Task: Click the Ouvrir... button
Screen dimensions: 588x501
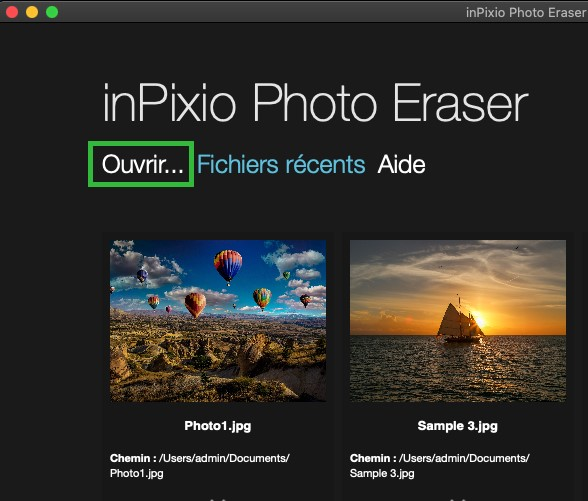Action: [x=142, y=164]
